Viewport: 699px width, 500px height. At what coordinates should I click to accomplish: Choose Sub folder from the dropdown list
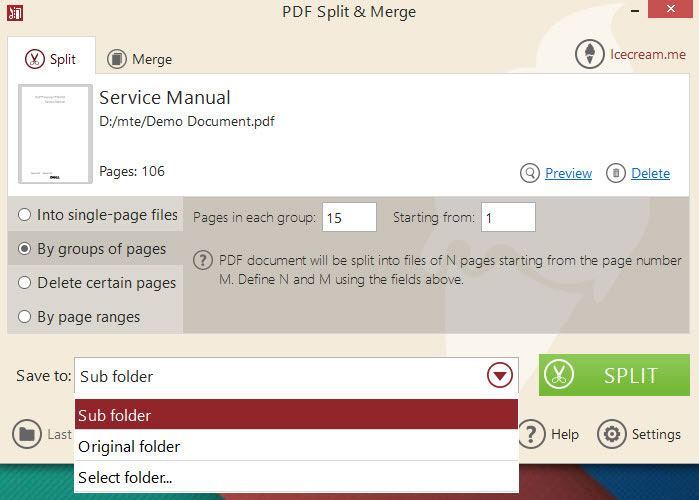(296, 415)
